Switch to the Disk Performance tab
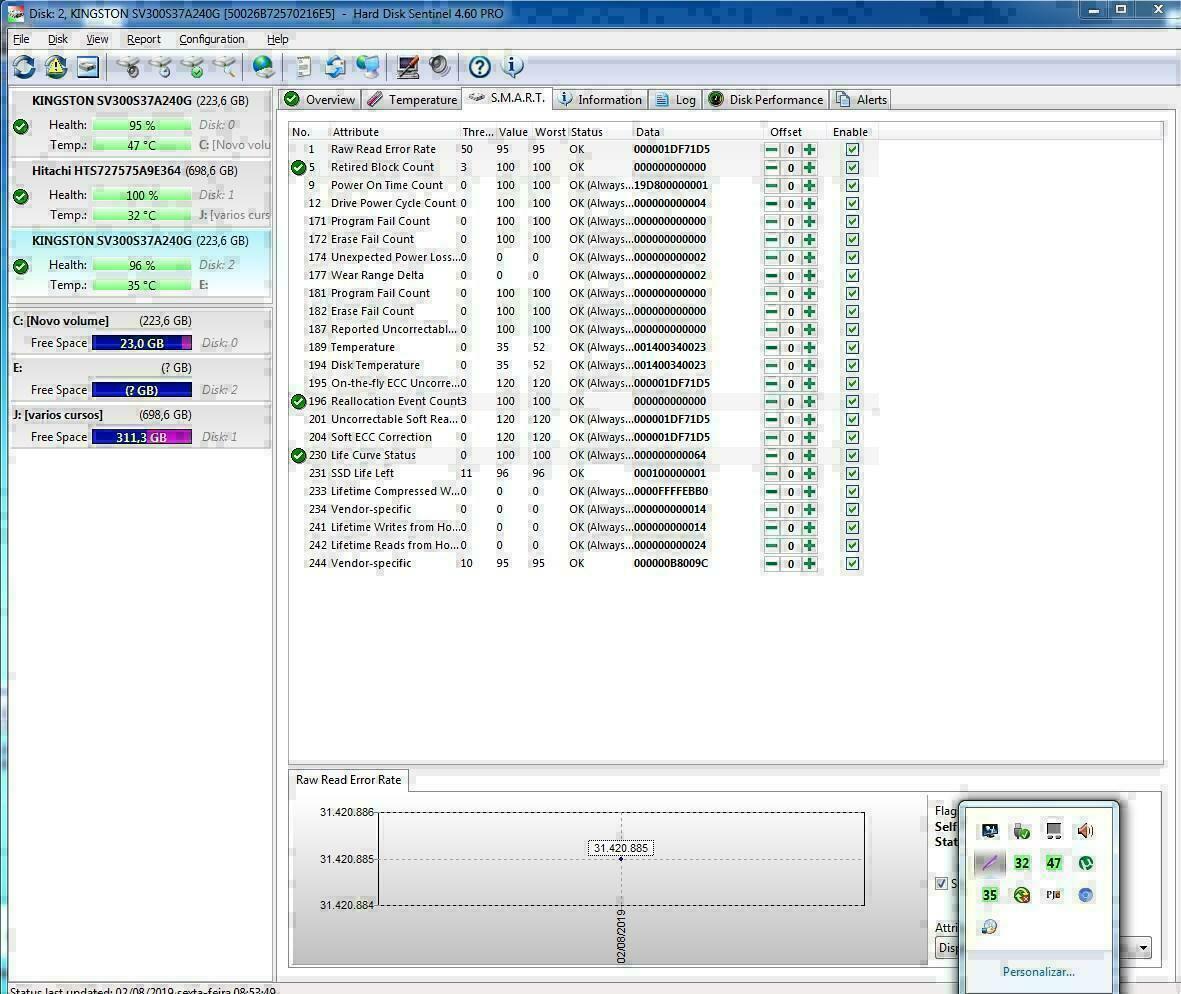Image resolution: width=1181 pixels, height=994 pixels. [x=766, y=99]
